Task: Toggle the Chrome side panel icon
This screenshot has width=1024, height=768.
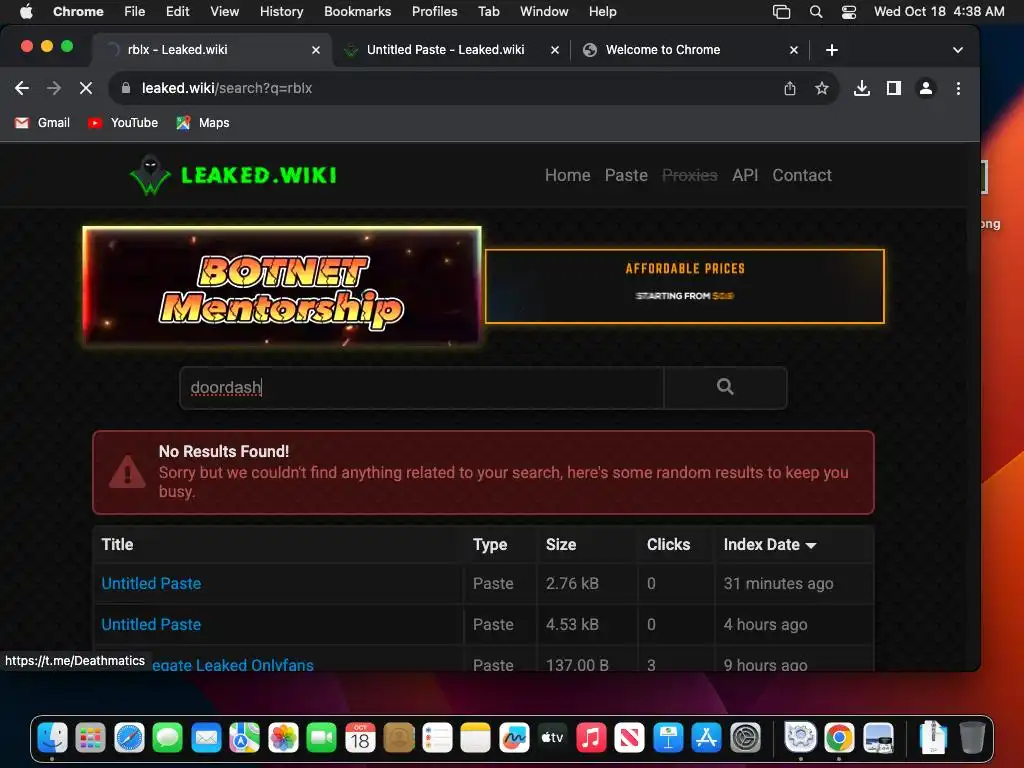Action: pyautogui.click(x=893, y=88)
